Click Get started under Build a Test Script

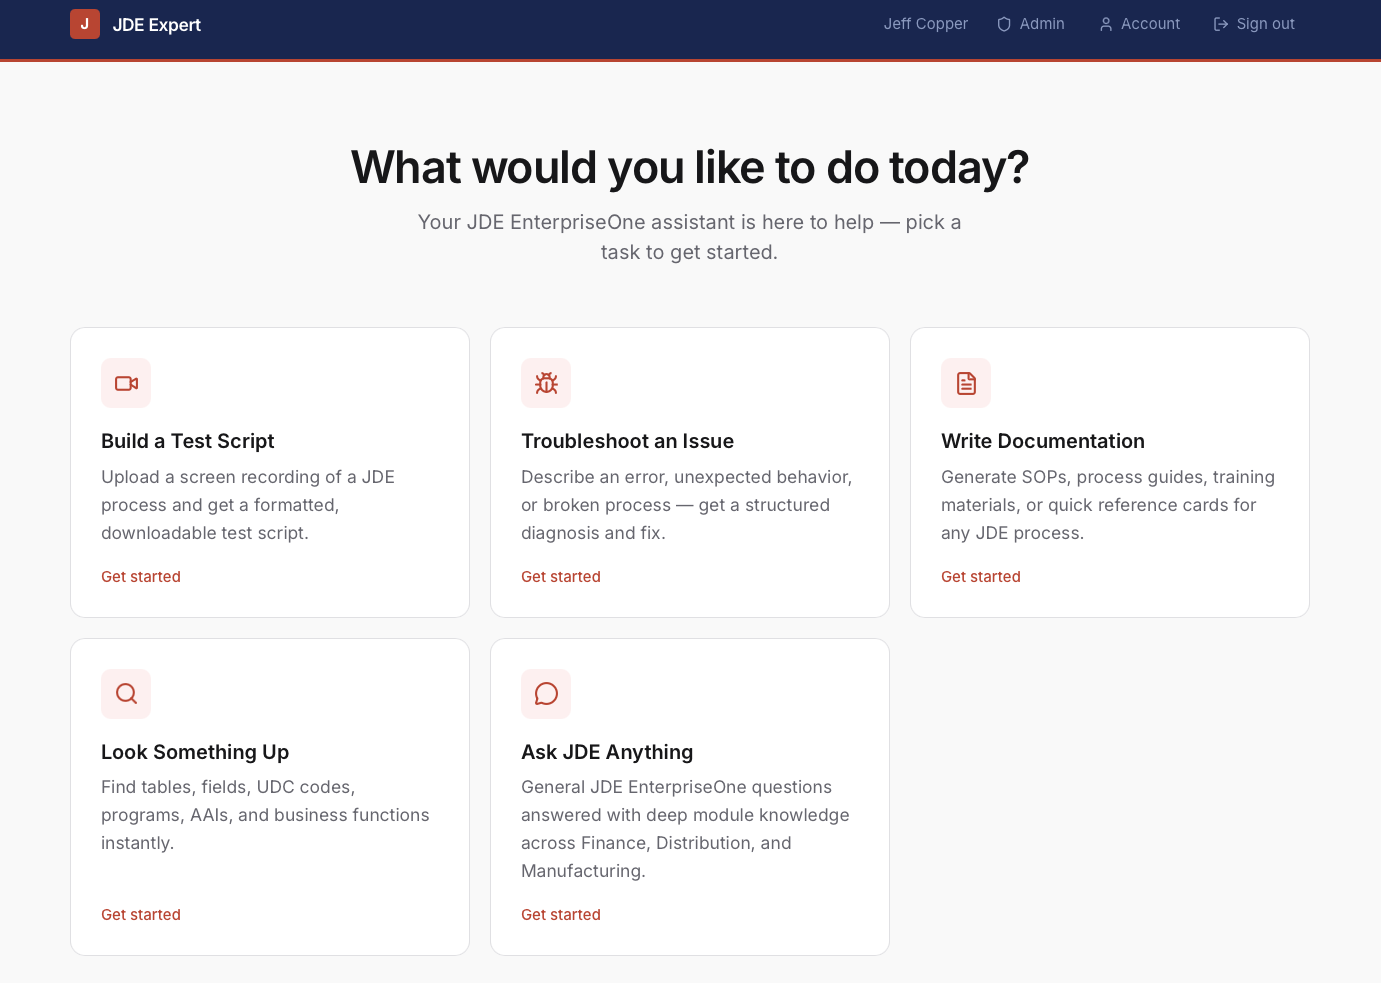[141, 577]
